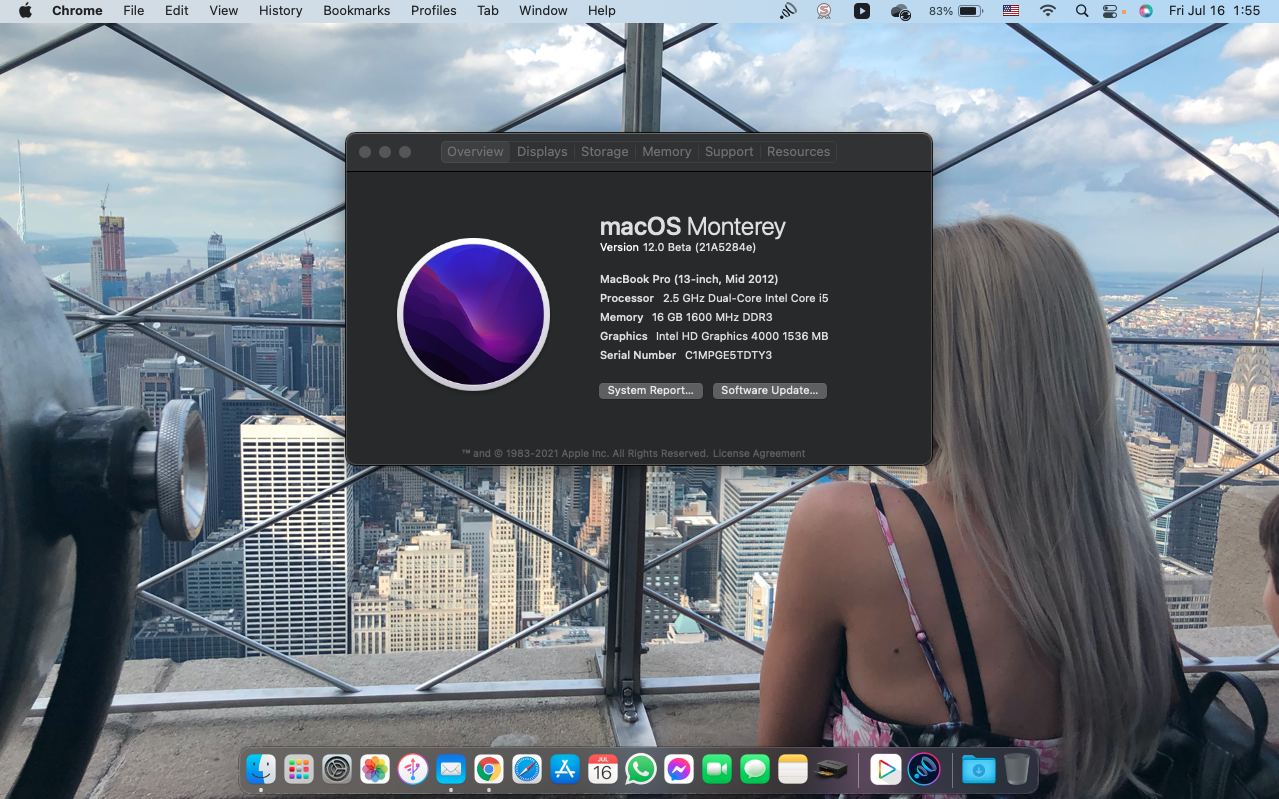Screen dimensions: 1279x799
Task: Click the Intel HD Graphics 4000 text
Action: click(742, 336)
